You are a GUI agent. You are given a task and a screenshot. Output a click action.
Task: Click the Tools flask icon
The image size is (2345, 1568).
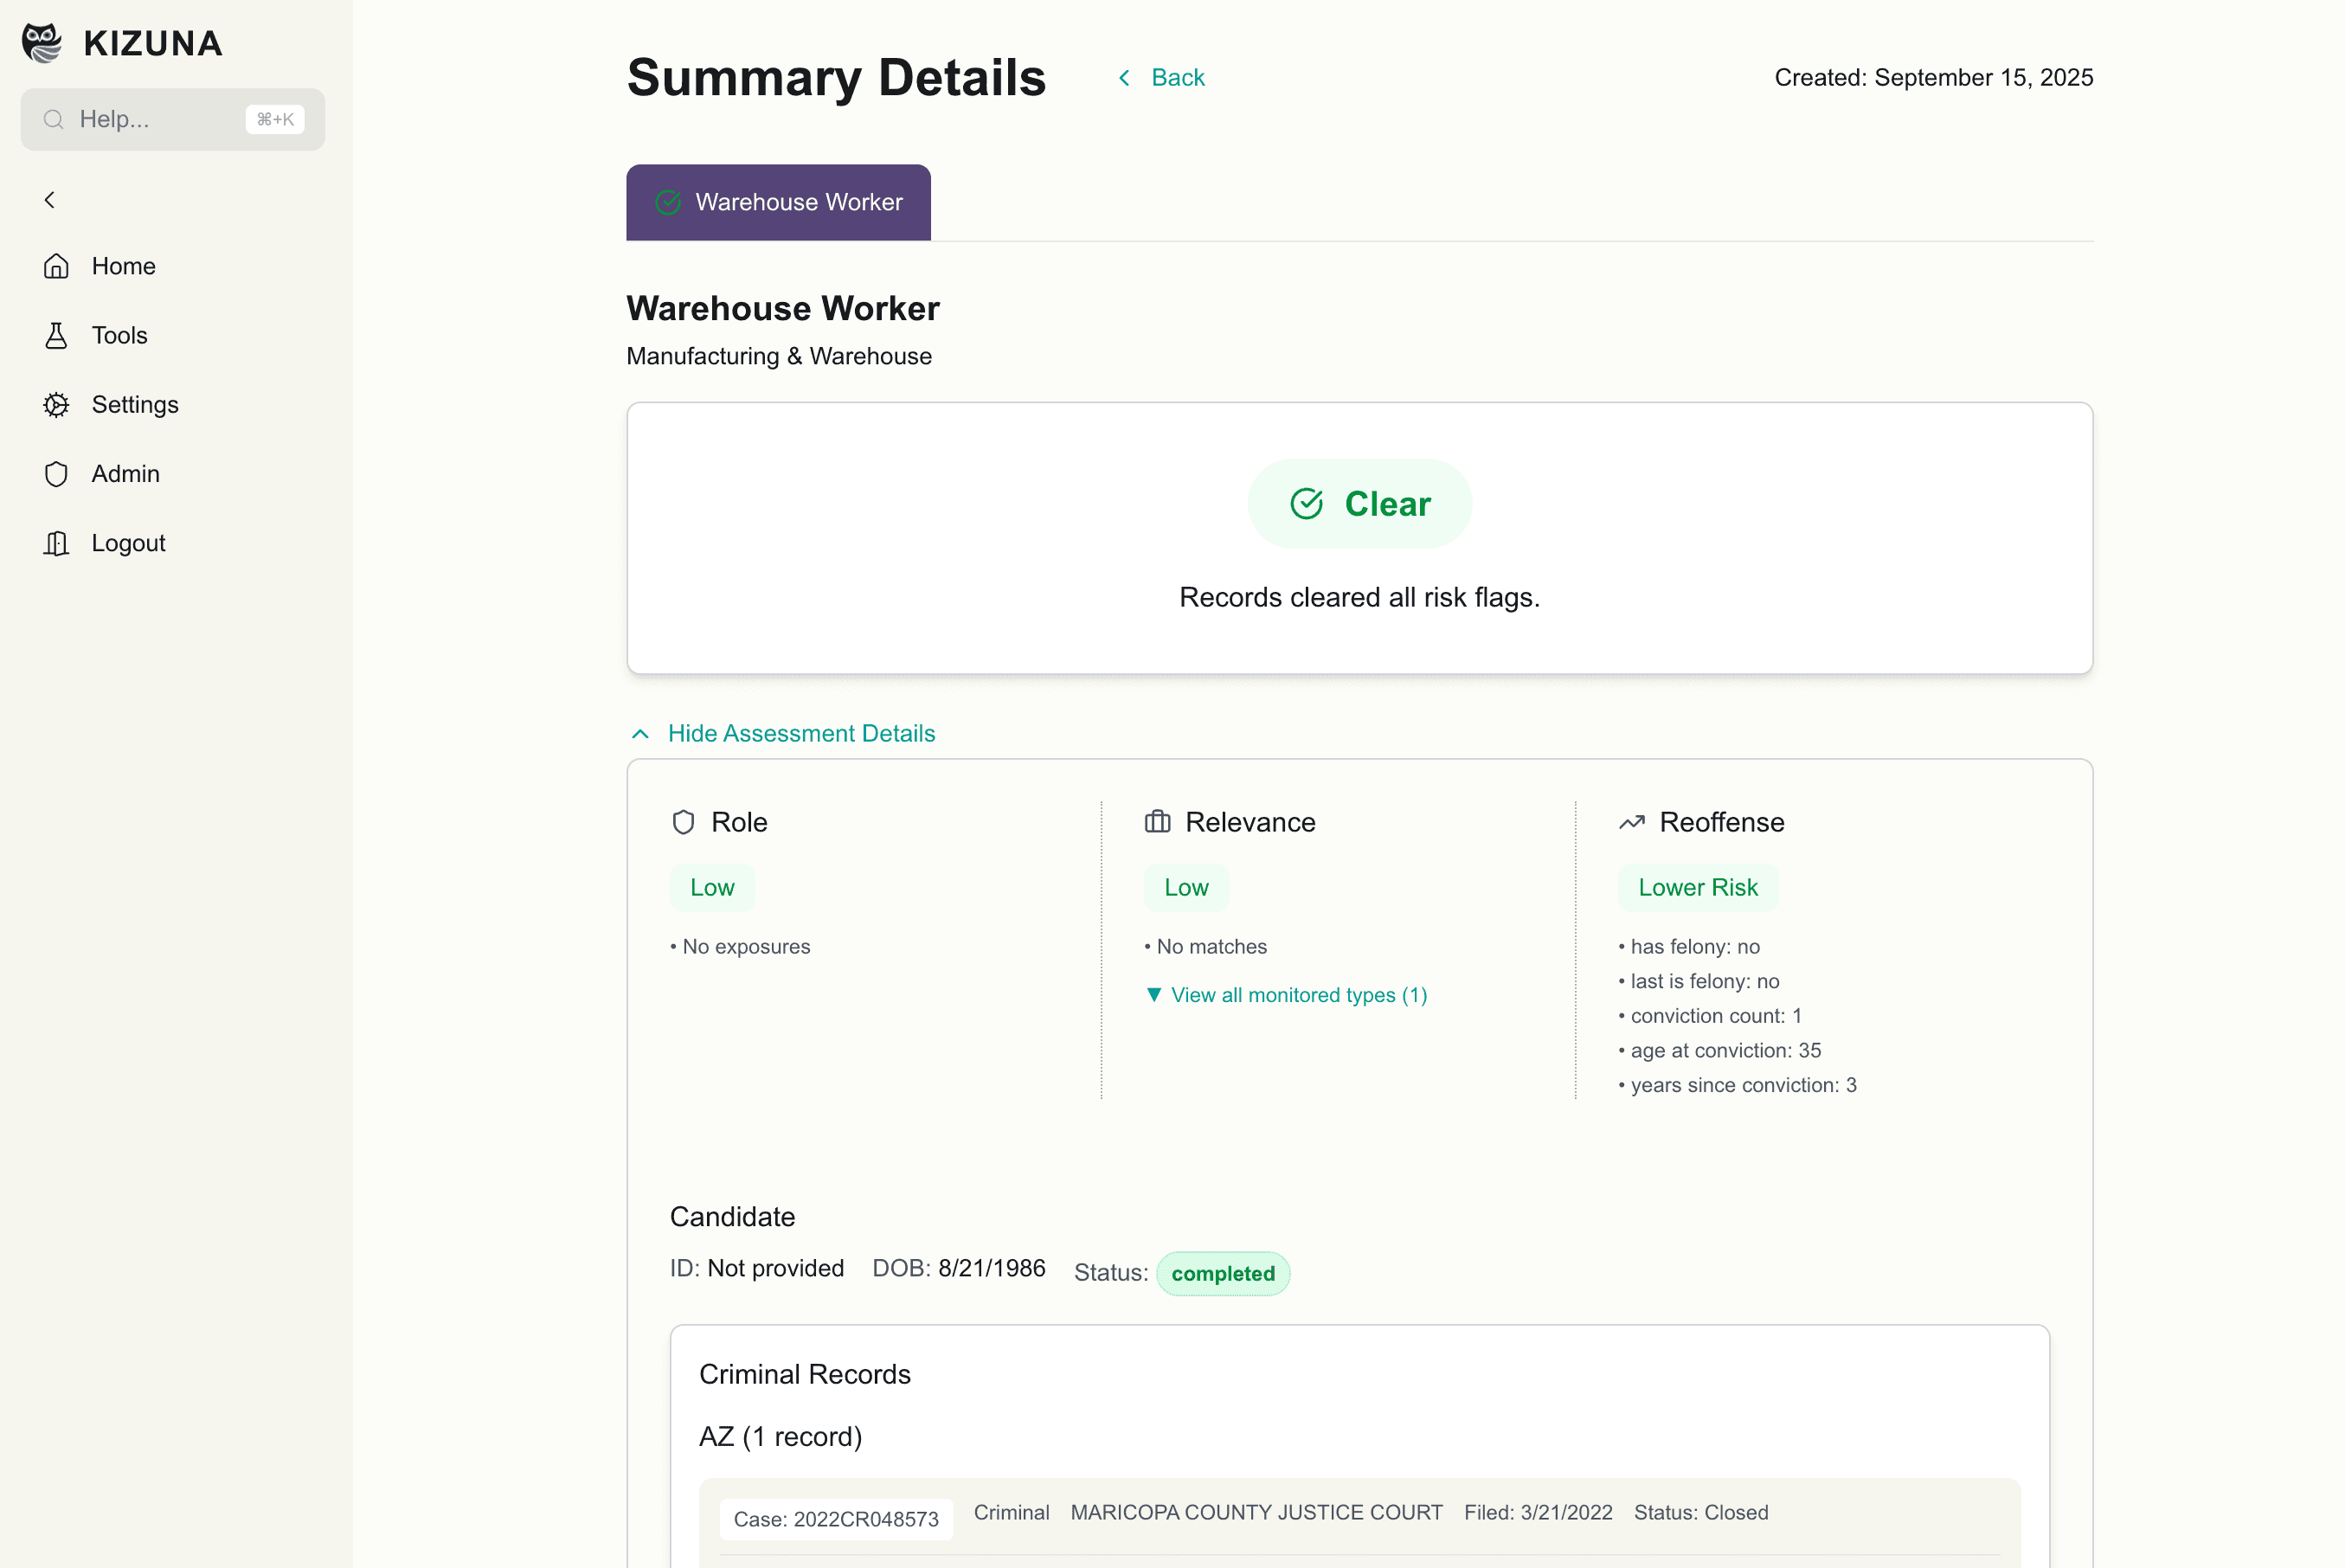pyautogui.click(x=56, y=335)
